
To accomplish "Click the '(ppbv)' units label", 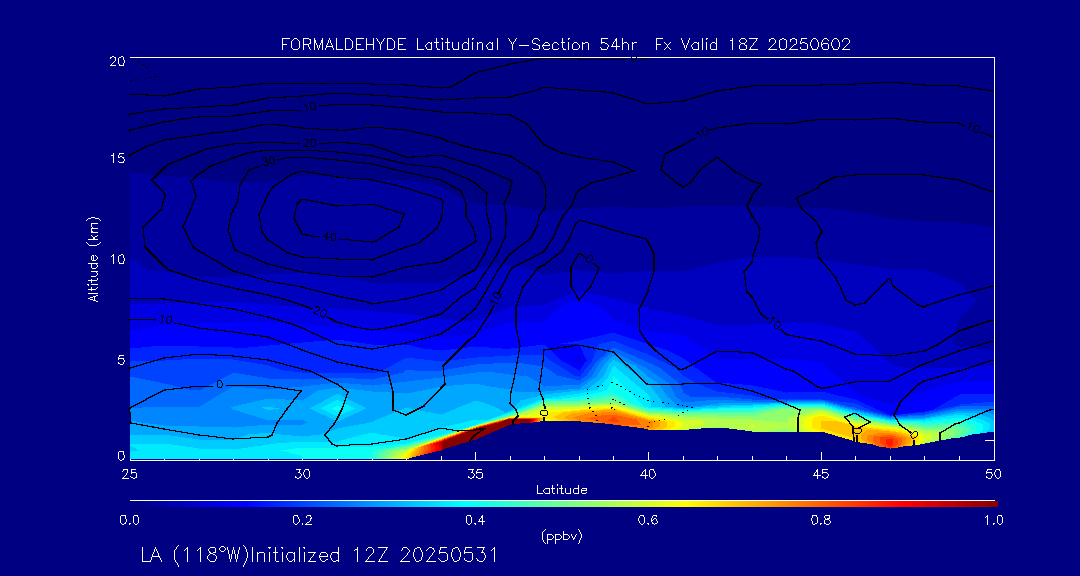I will [x=562, y=537].
